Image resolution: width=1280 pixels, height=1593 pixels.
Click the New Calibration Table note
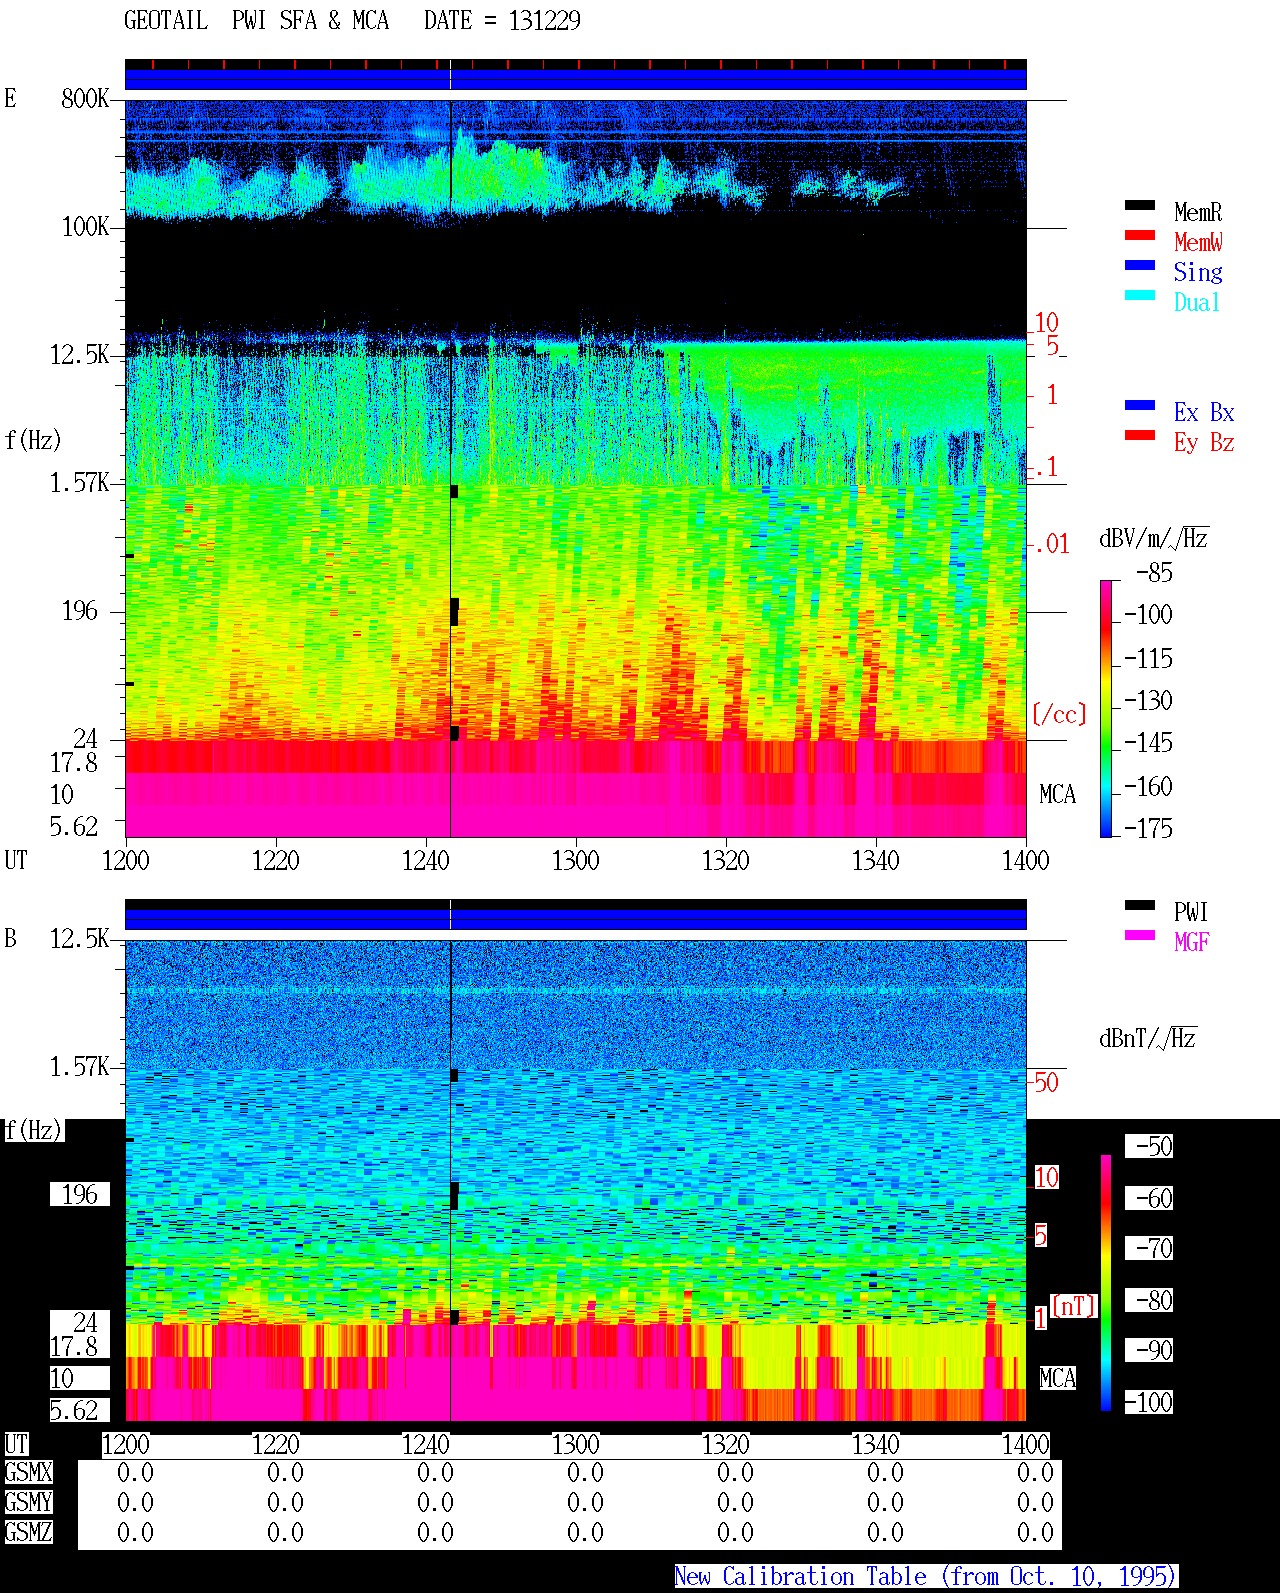tap(926, 1577)
